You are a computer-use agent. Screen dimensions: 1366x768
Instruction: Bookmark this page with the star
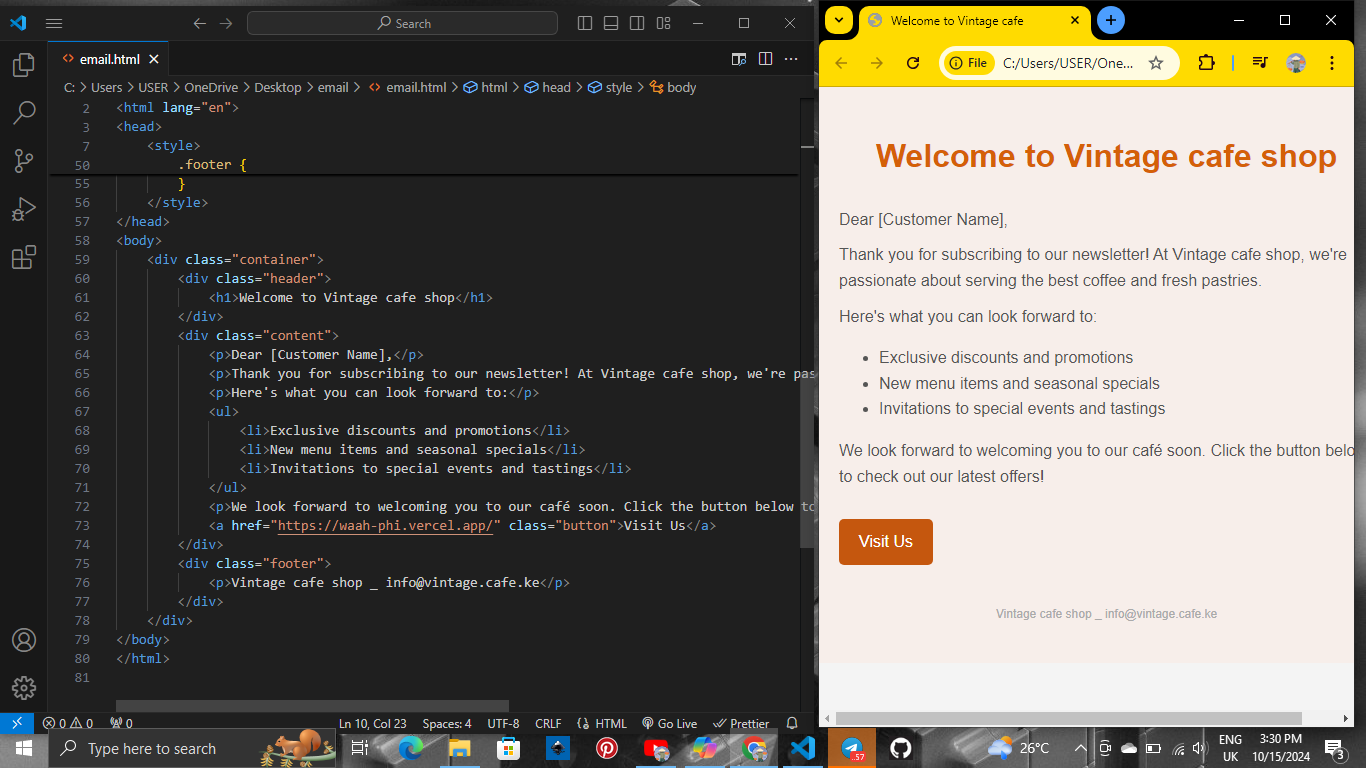[1156, 63]
